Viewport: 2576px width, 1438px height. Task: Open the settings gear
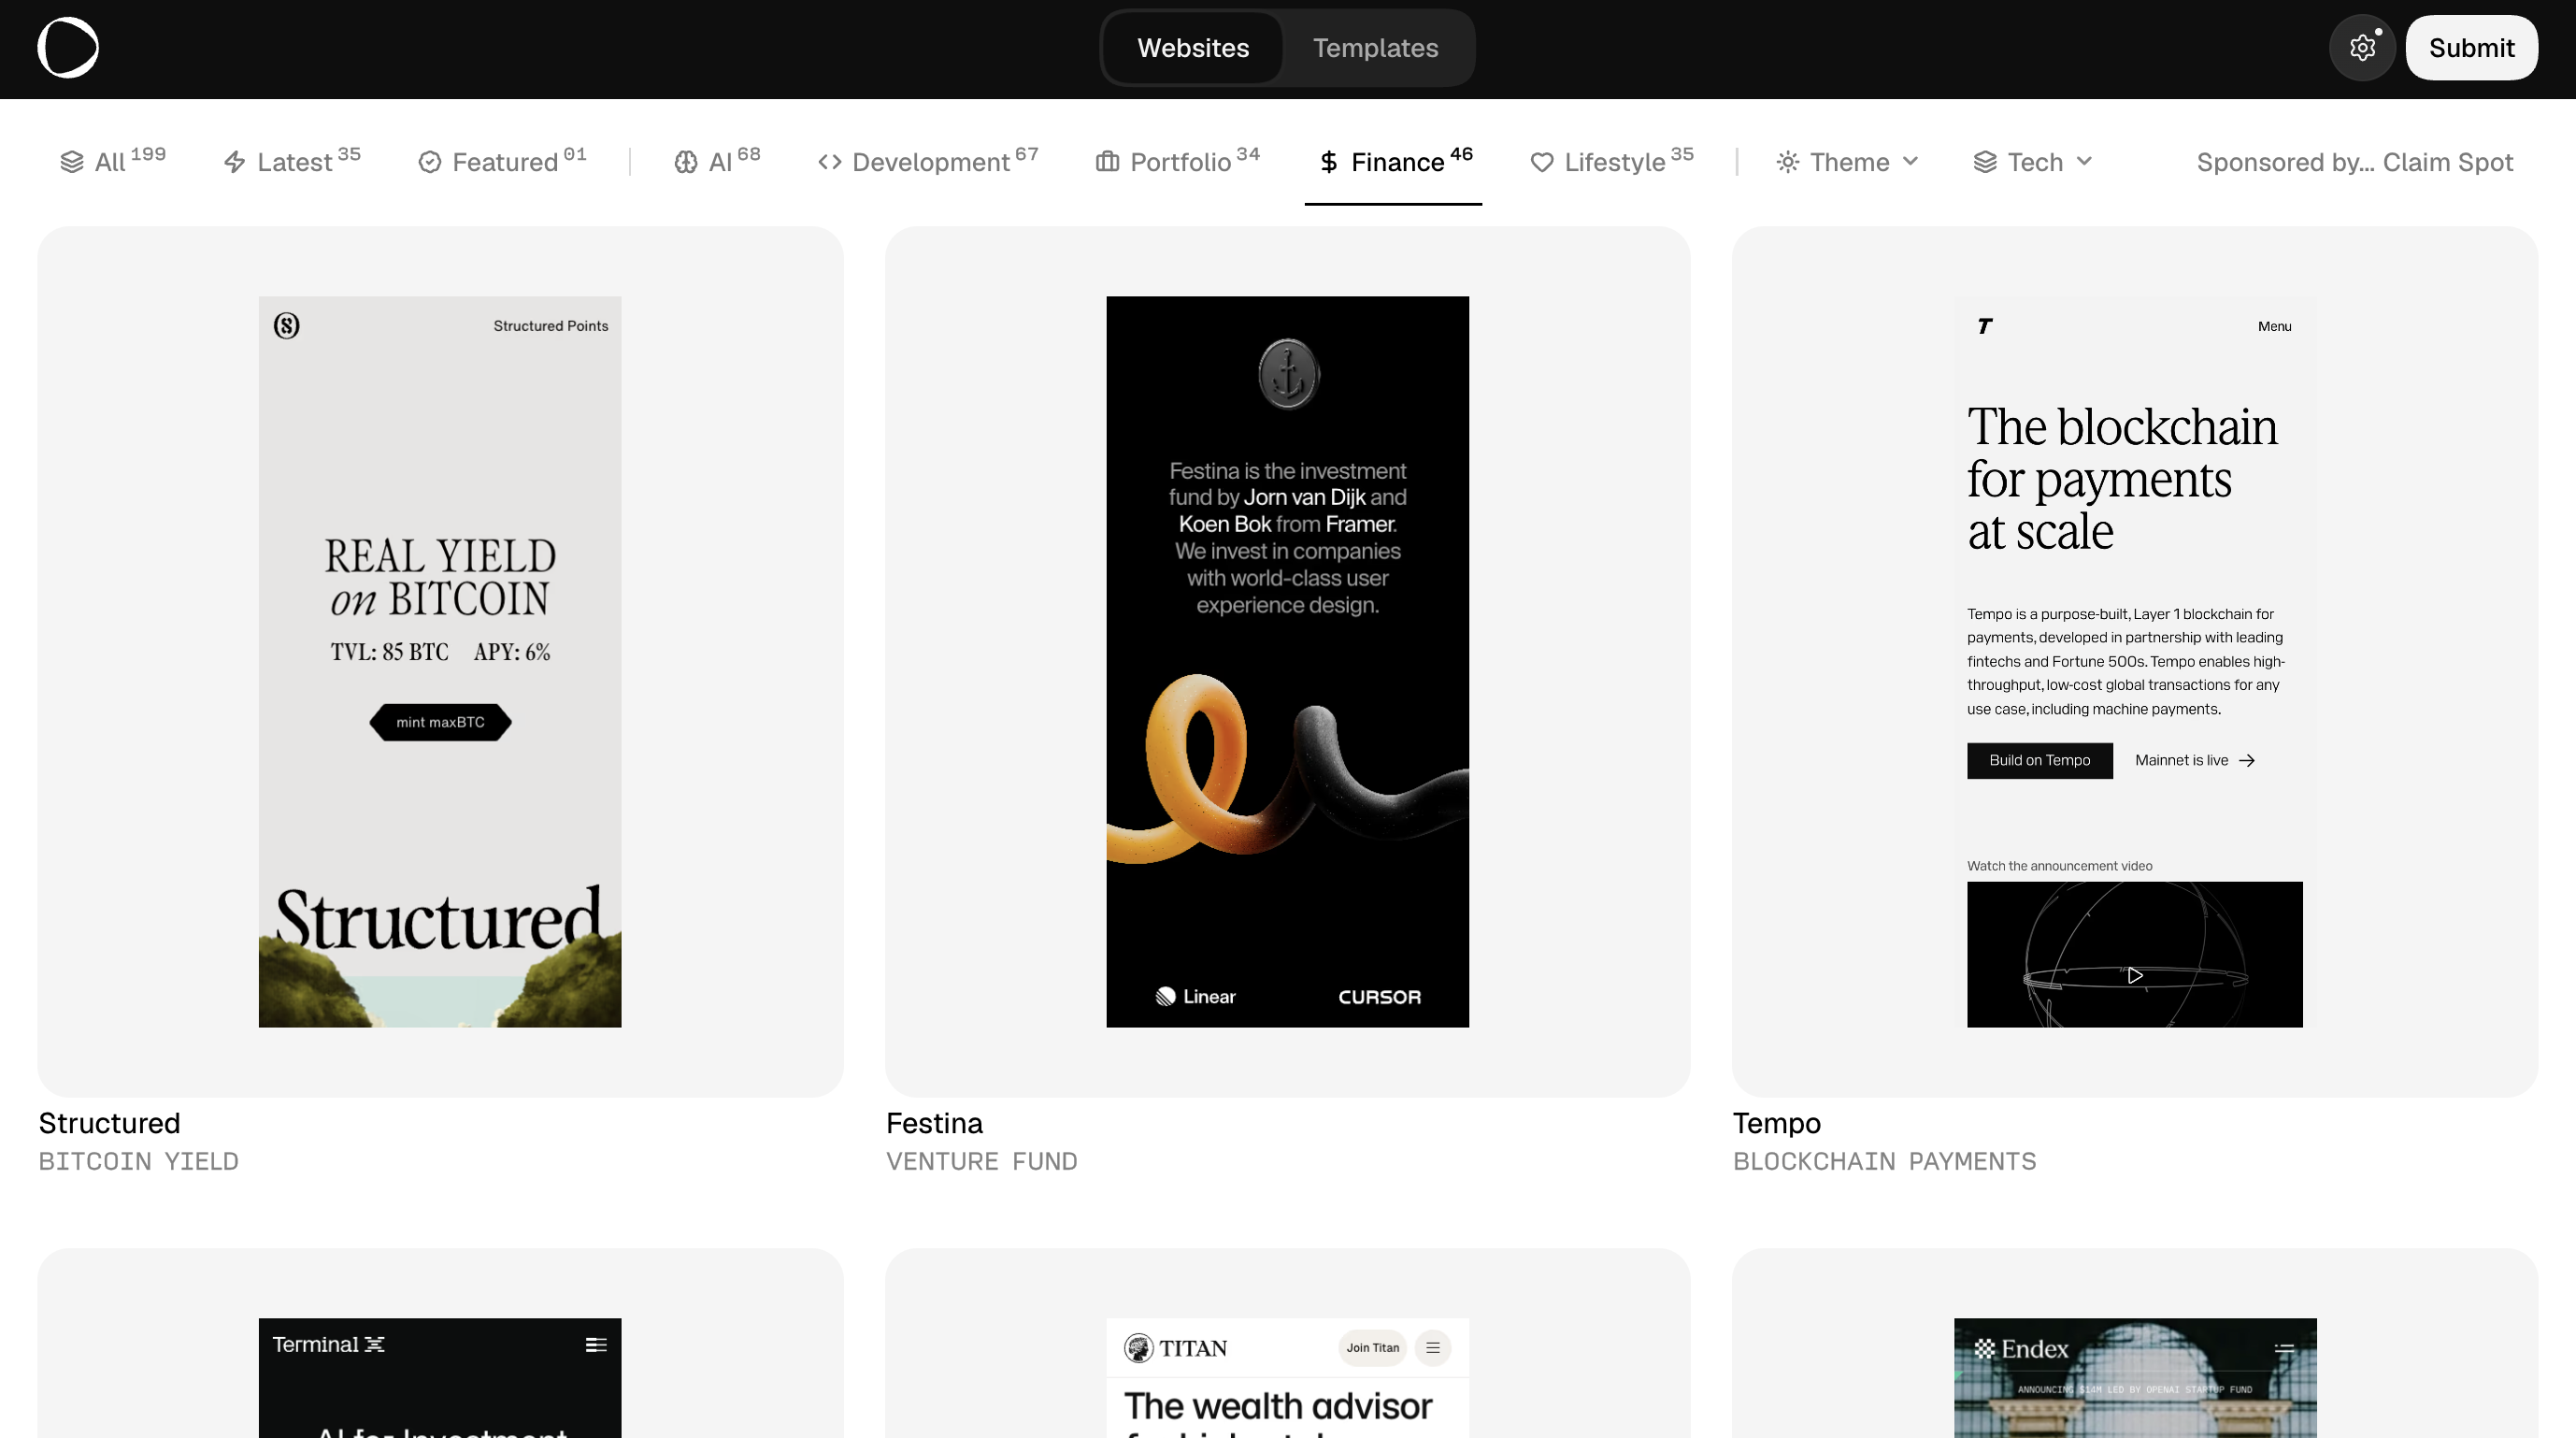coord(2362,47)
